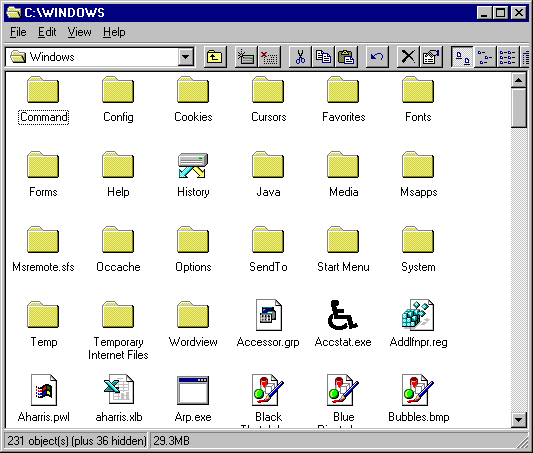Select the Cookies folder
The width and height of the screenshot is (533, 453).
coord(193,90)
